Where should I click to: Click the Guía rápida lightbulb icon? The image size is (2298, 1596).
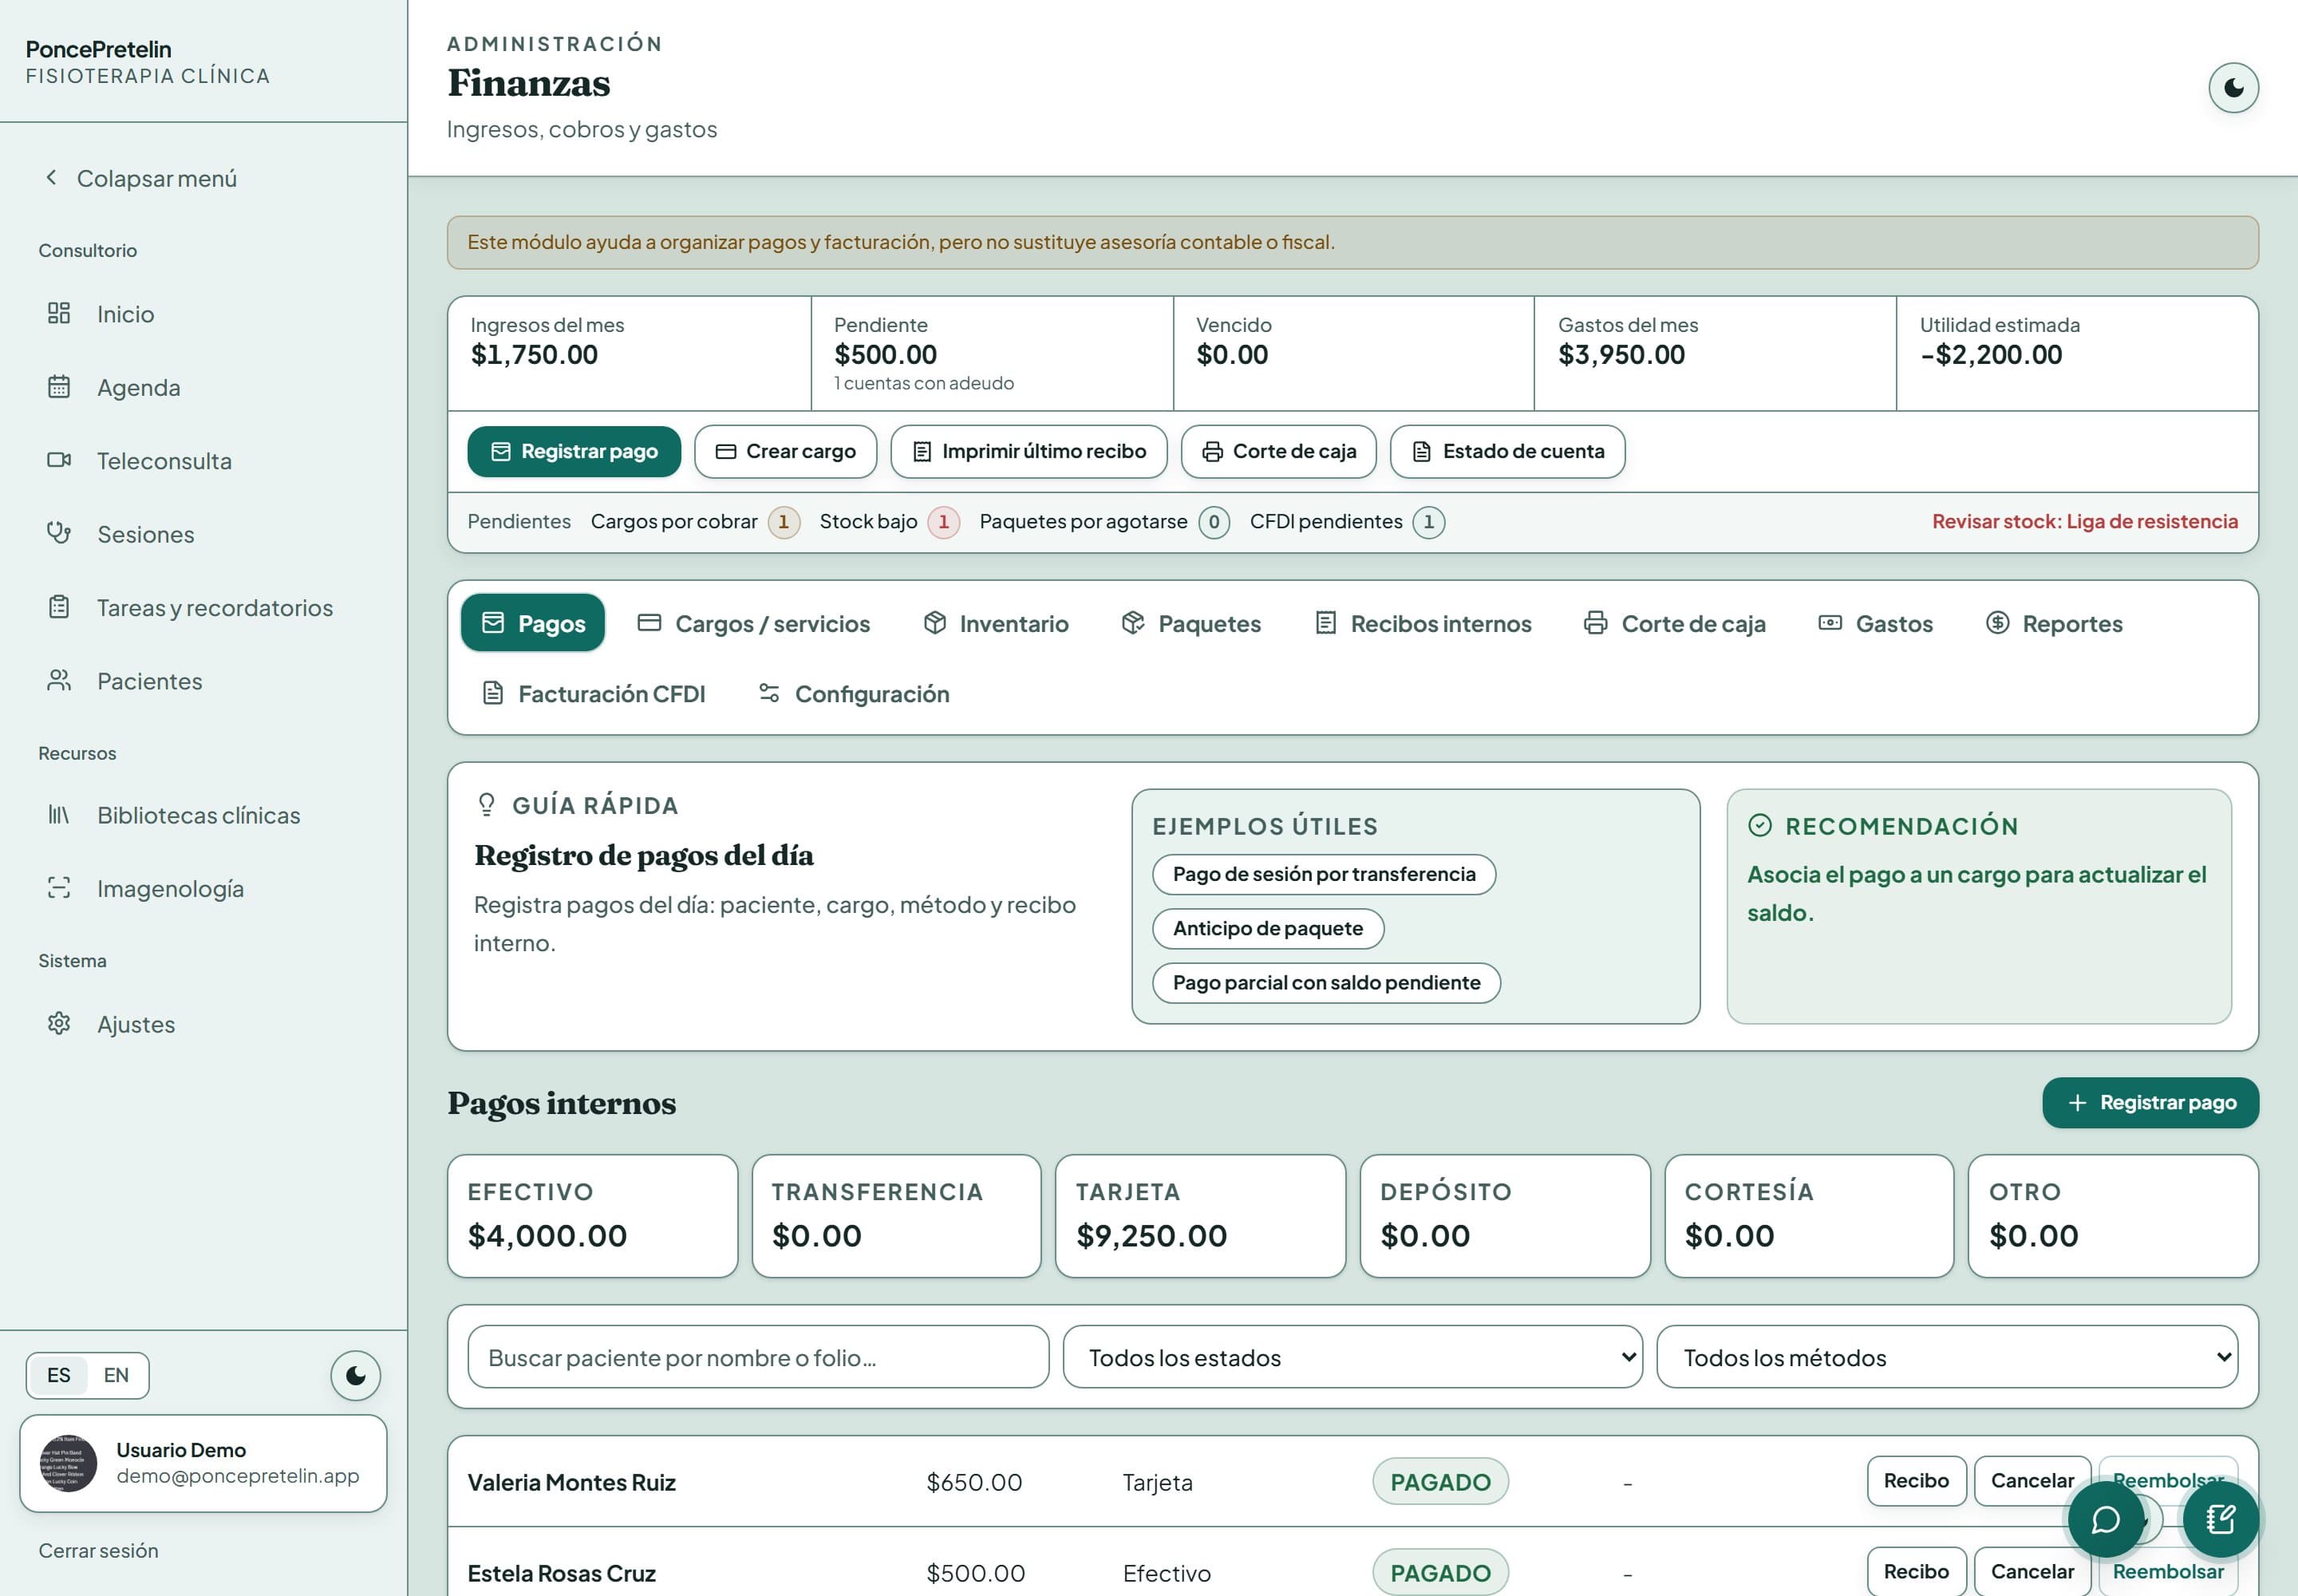[x=487, y=805]
